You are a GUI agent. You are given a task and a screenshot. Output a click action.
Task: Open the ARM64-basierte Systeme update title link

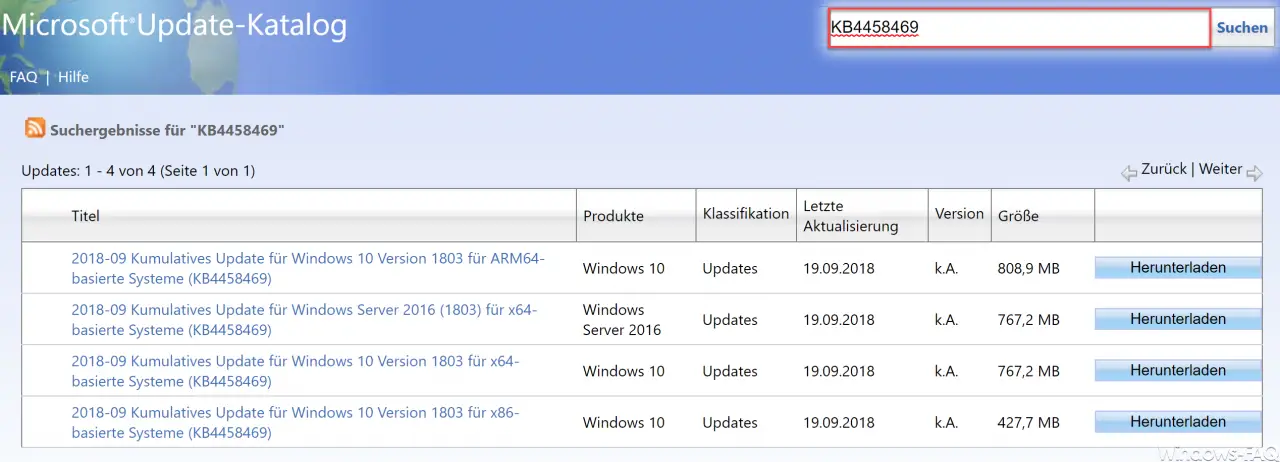308,268
